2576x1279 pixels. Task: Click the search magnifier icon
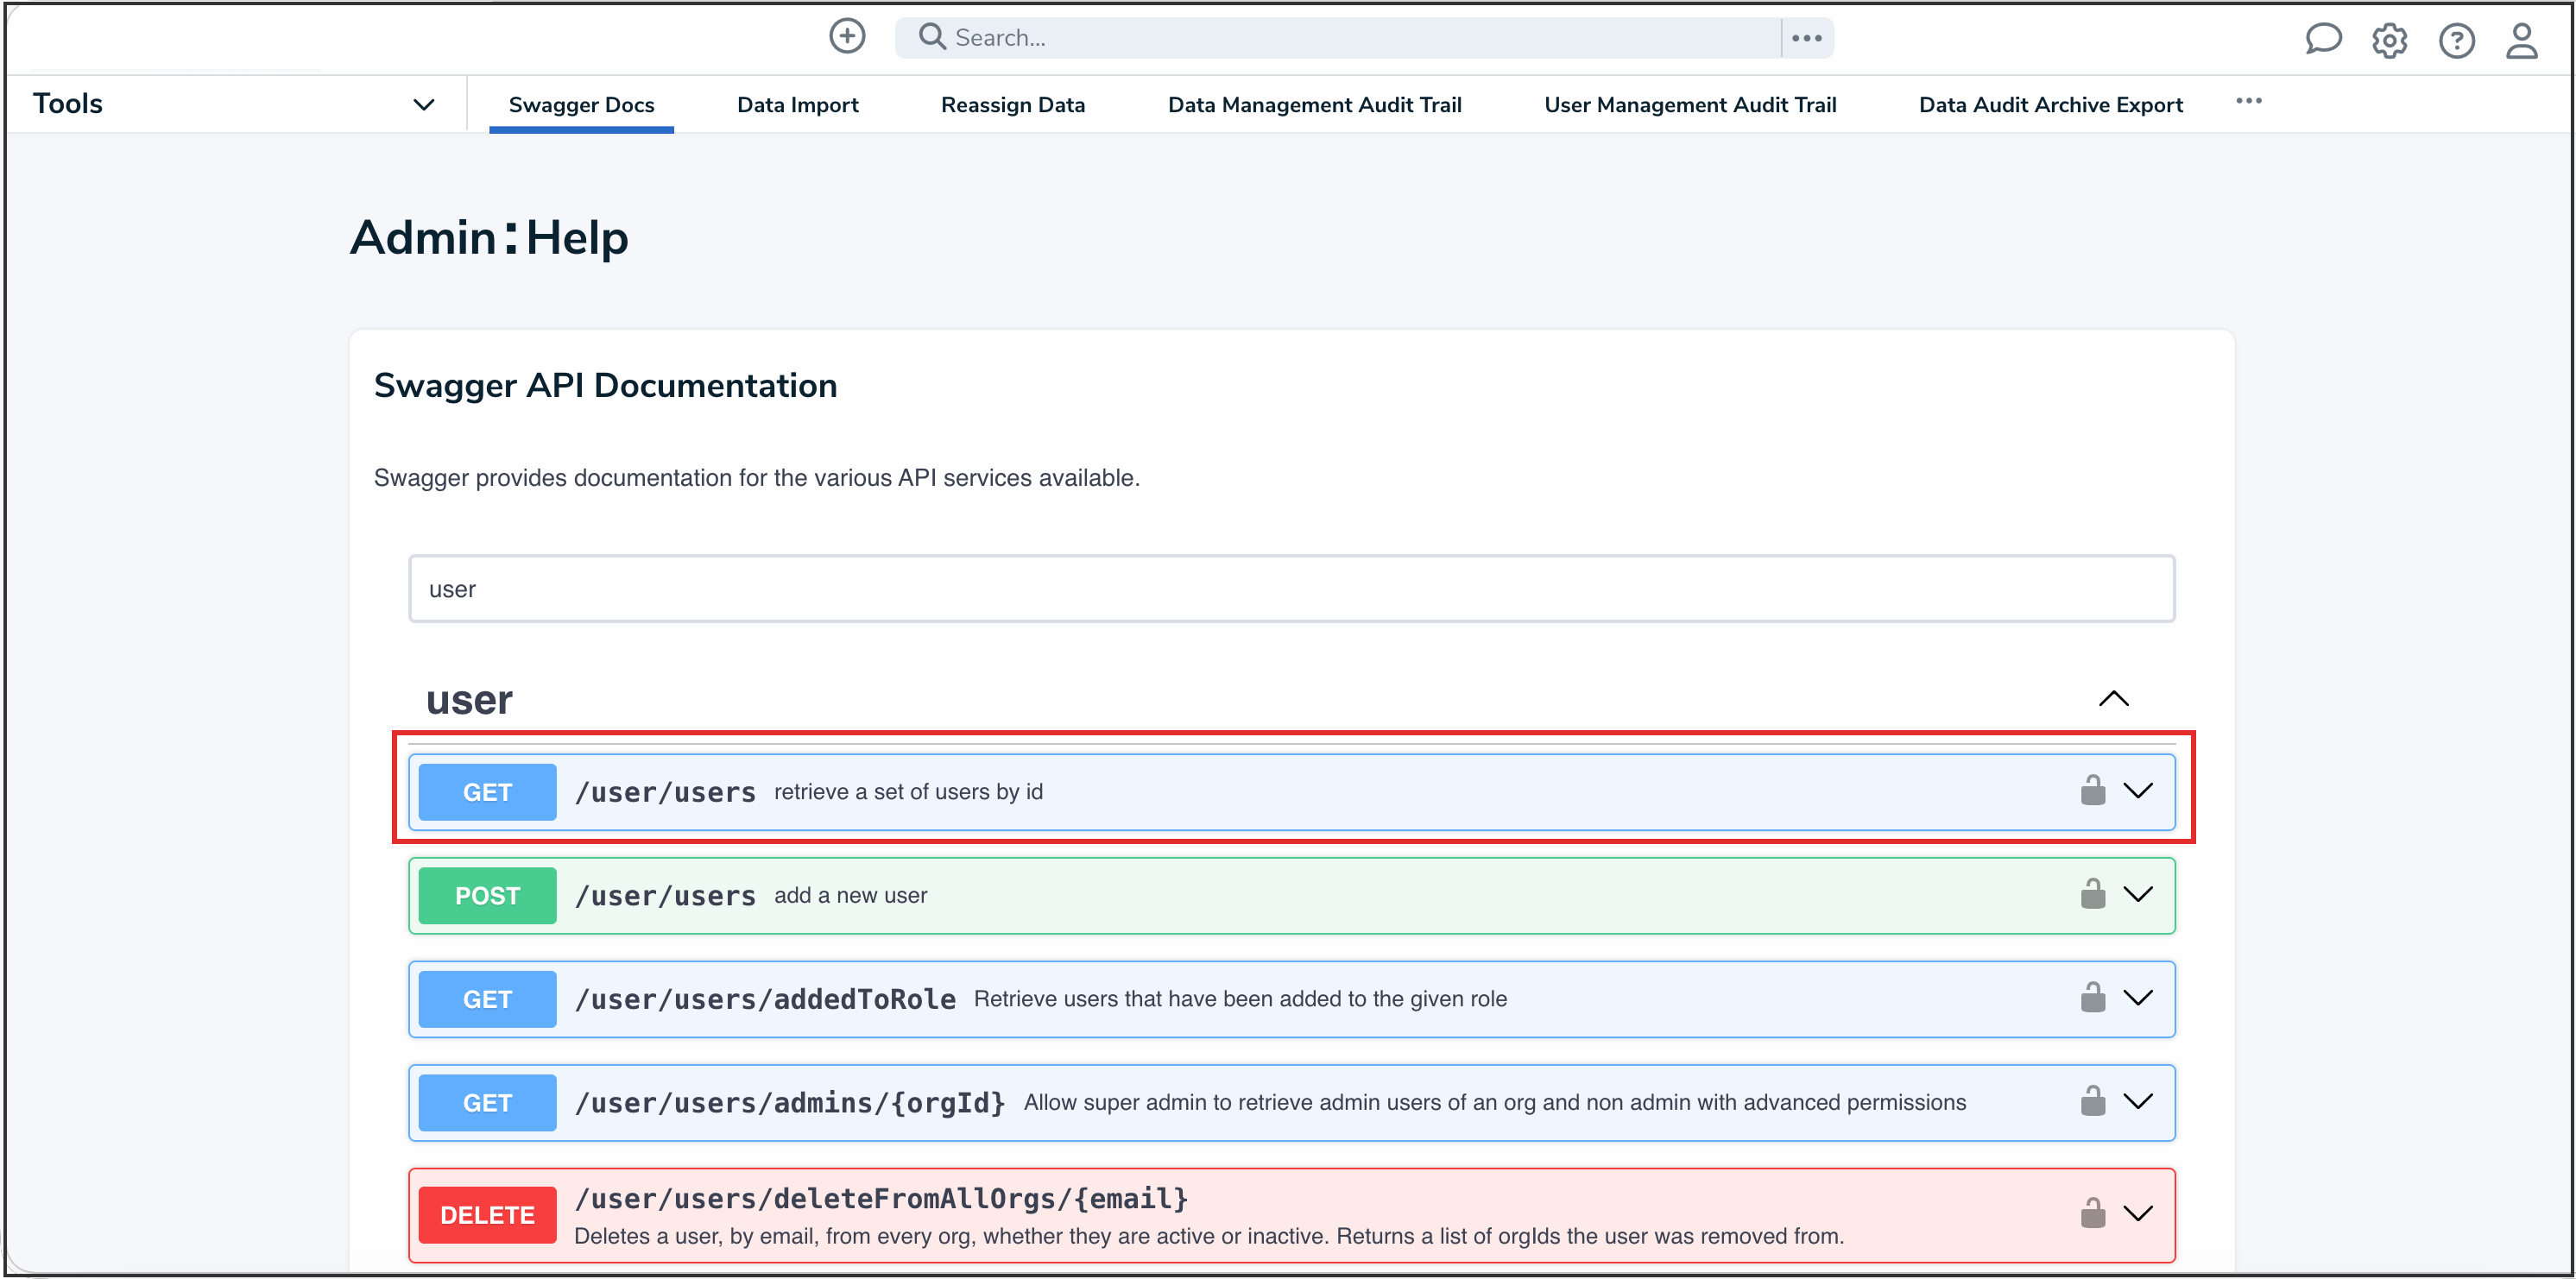point(931,36)
